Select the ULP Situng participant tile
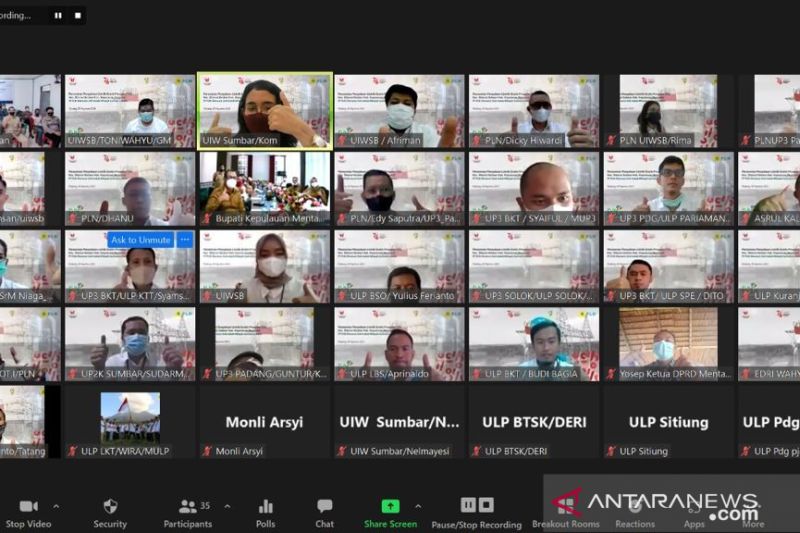Viewport: 800px width, 533px height. point(668,421)
